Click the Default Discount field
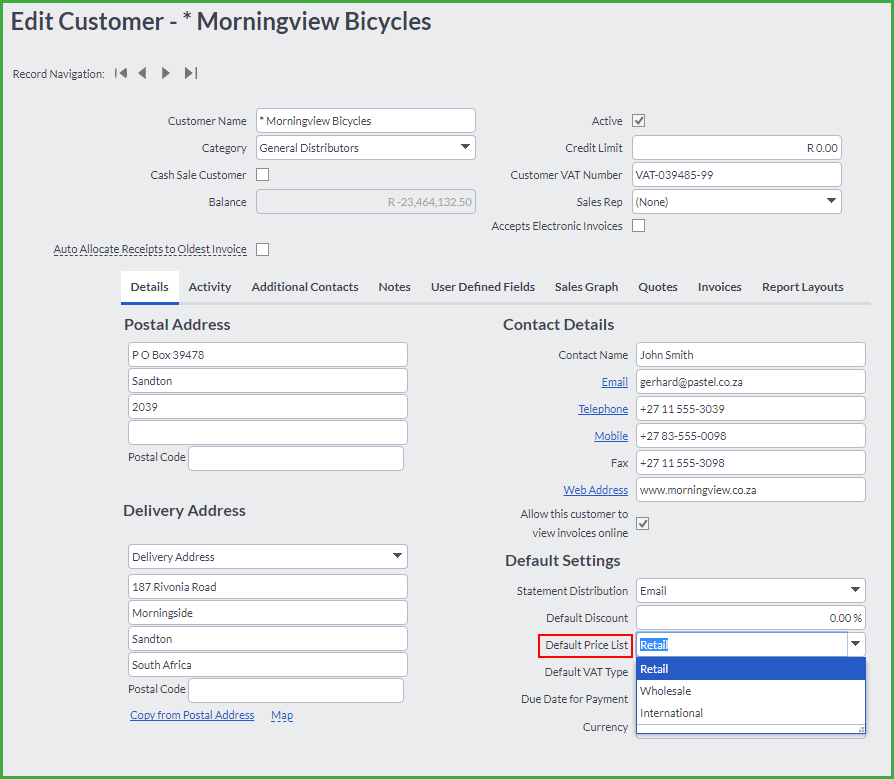The image size is (894, 779). tap(750, 618)
